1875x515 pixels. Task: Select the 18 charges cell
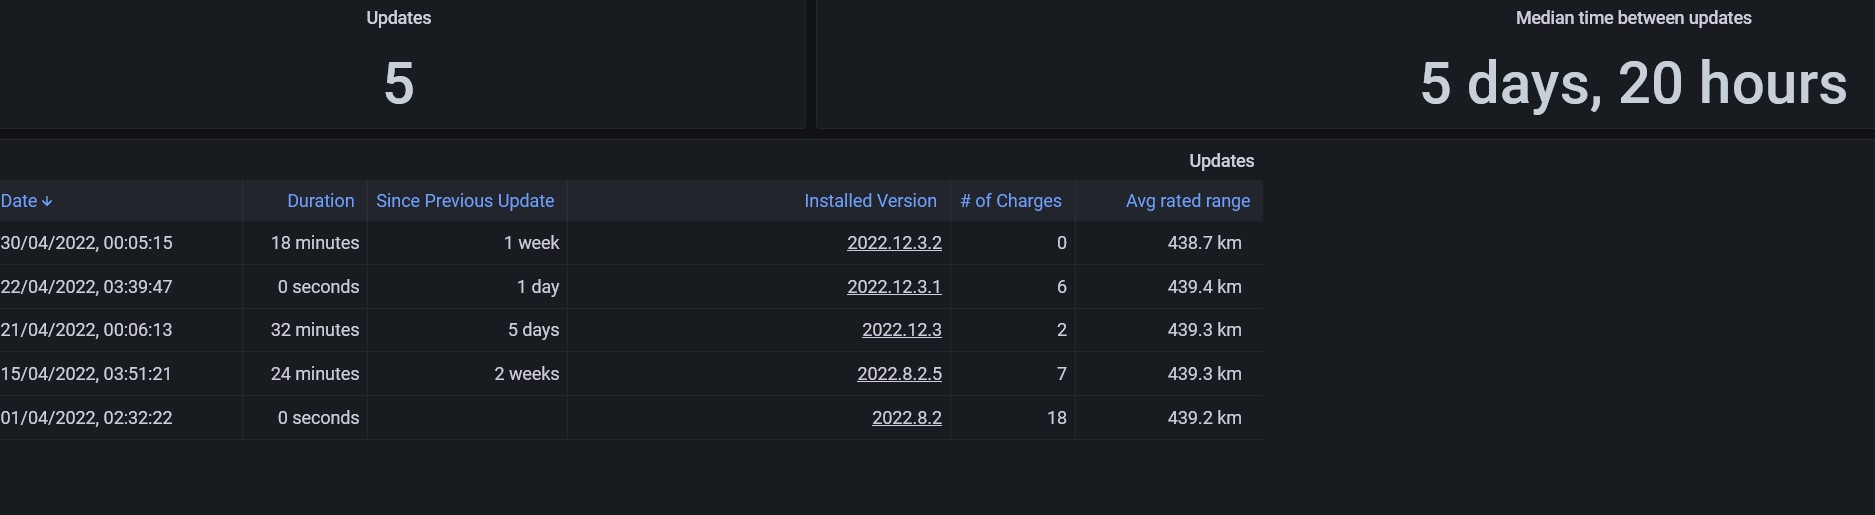coord(1056,418)
